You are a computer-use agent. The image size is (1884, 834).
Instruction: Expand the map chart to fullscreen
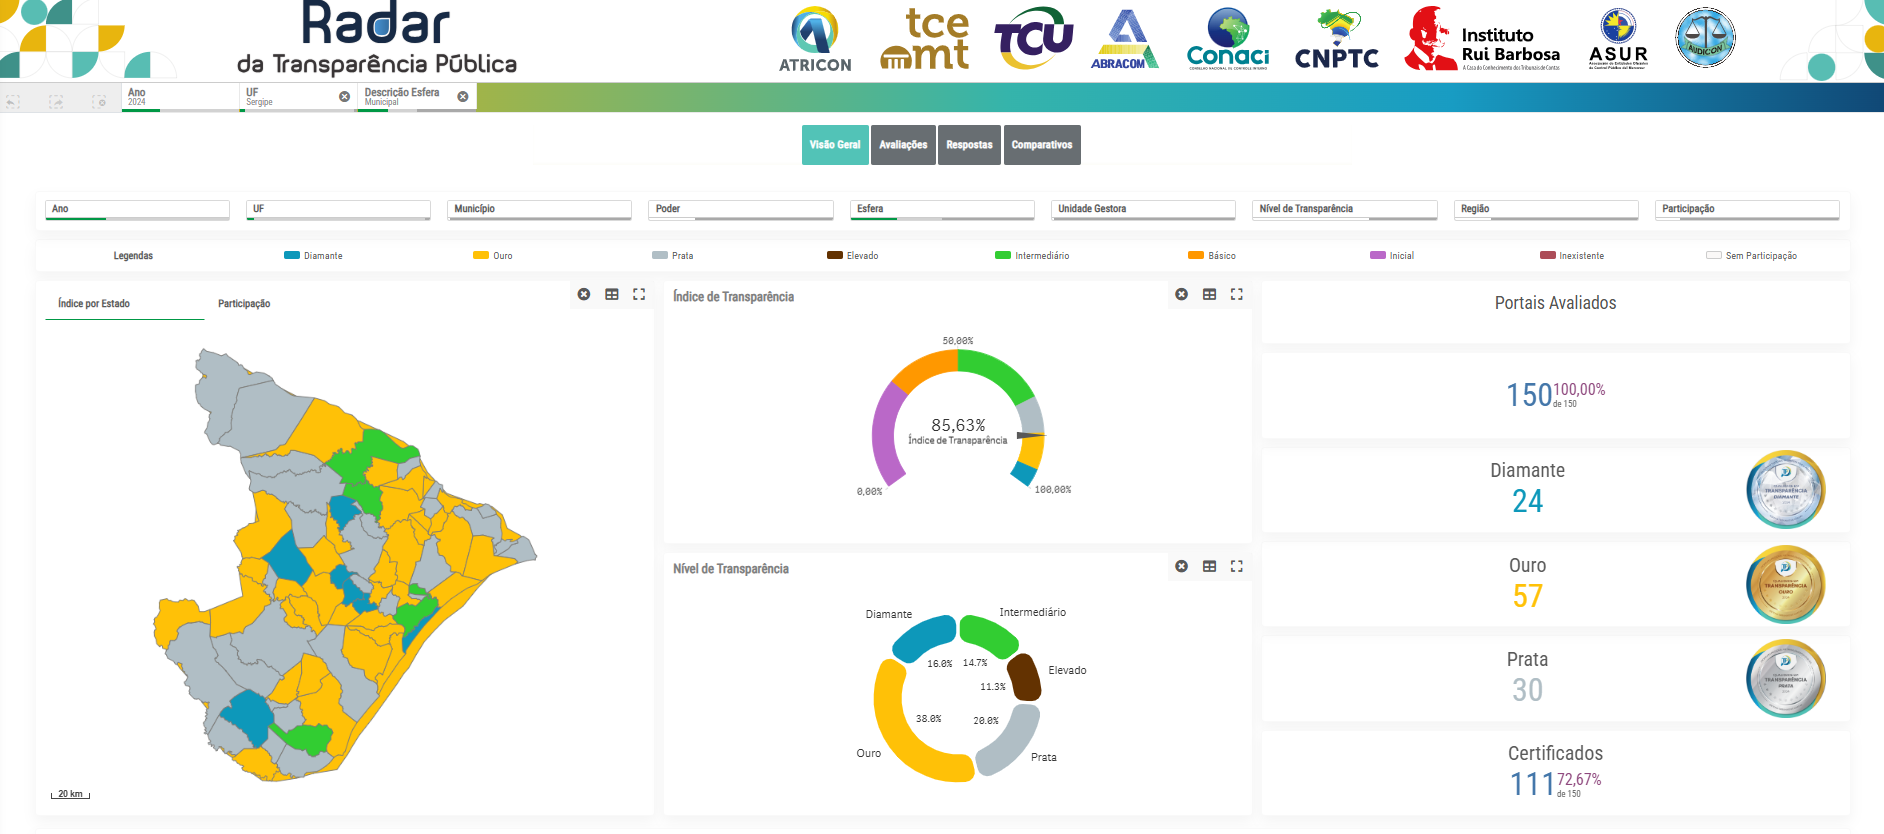coord(639,294)
